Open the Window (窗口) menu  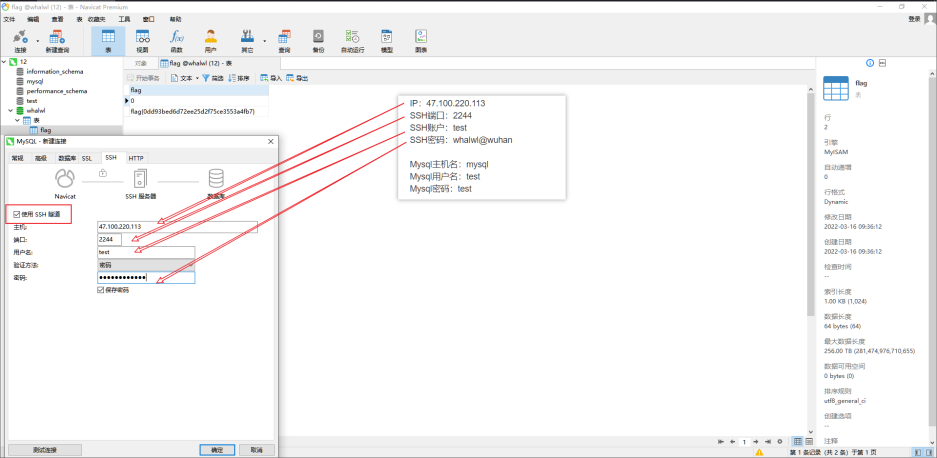point(149,19)
